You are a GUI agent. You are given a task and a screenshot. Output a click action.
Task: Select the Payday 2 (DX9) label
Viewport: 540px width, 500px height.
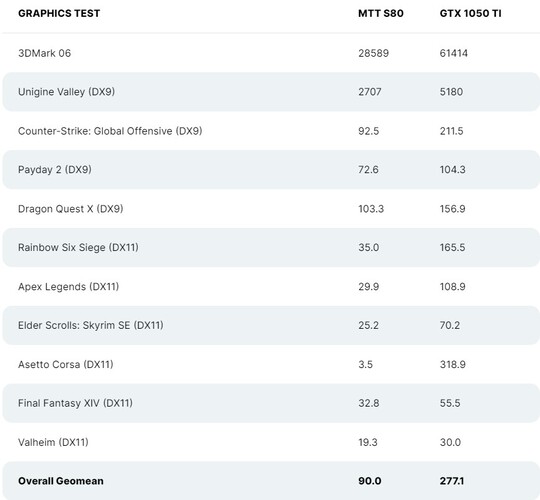(55, 170)
